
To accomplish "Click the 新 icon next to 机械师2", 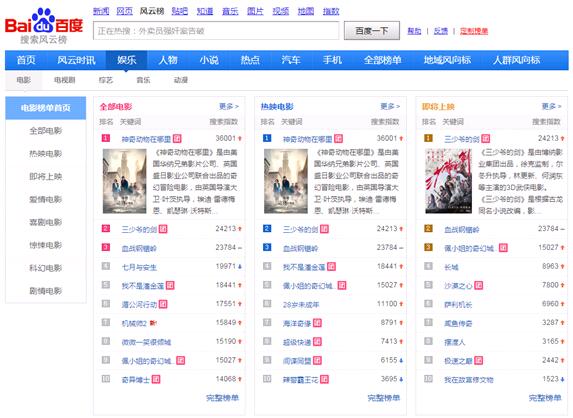I will 153,323.
